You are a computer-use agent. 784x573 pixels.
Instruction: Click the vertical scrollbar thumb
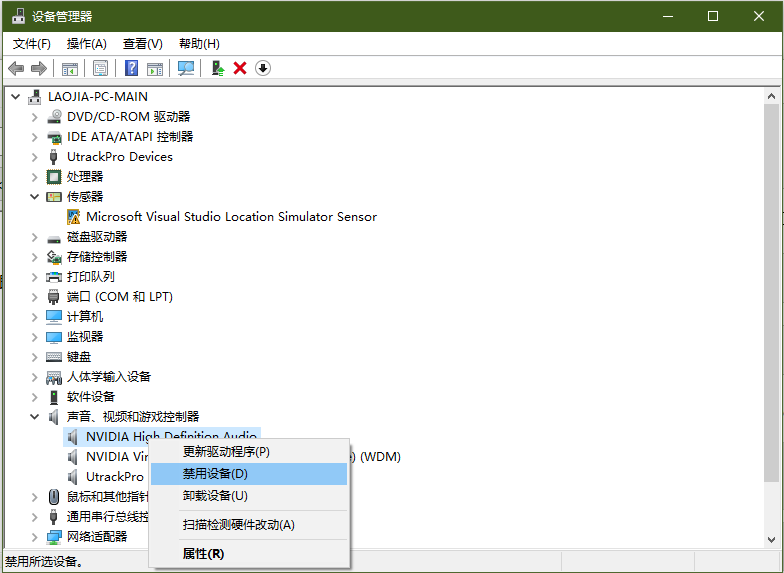(x=771, y=292)
